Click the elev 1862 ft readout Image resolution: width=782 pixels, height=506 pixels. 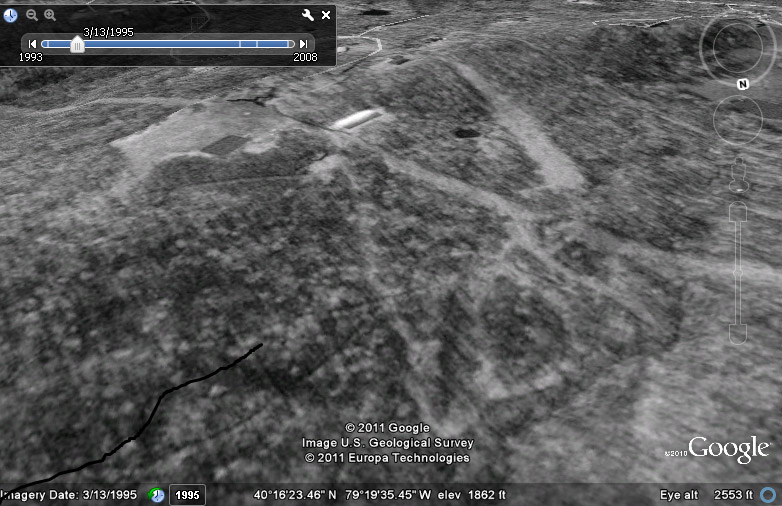tap(472, 495)
